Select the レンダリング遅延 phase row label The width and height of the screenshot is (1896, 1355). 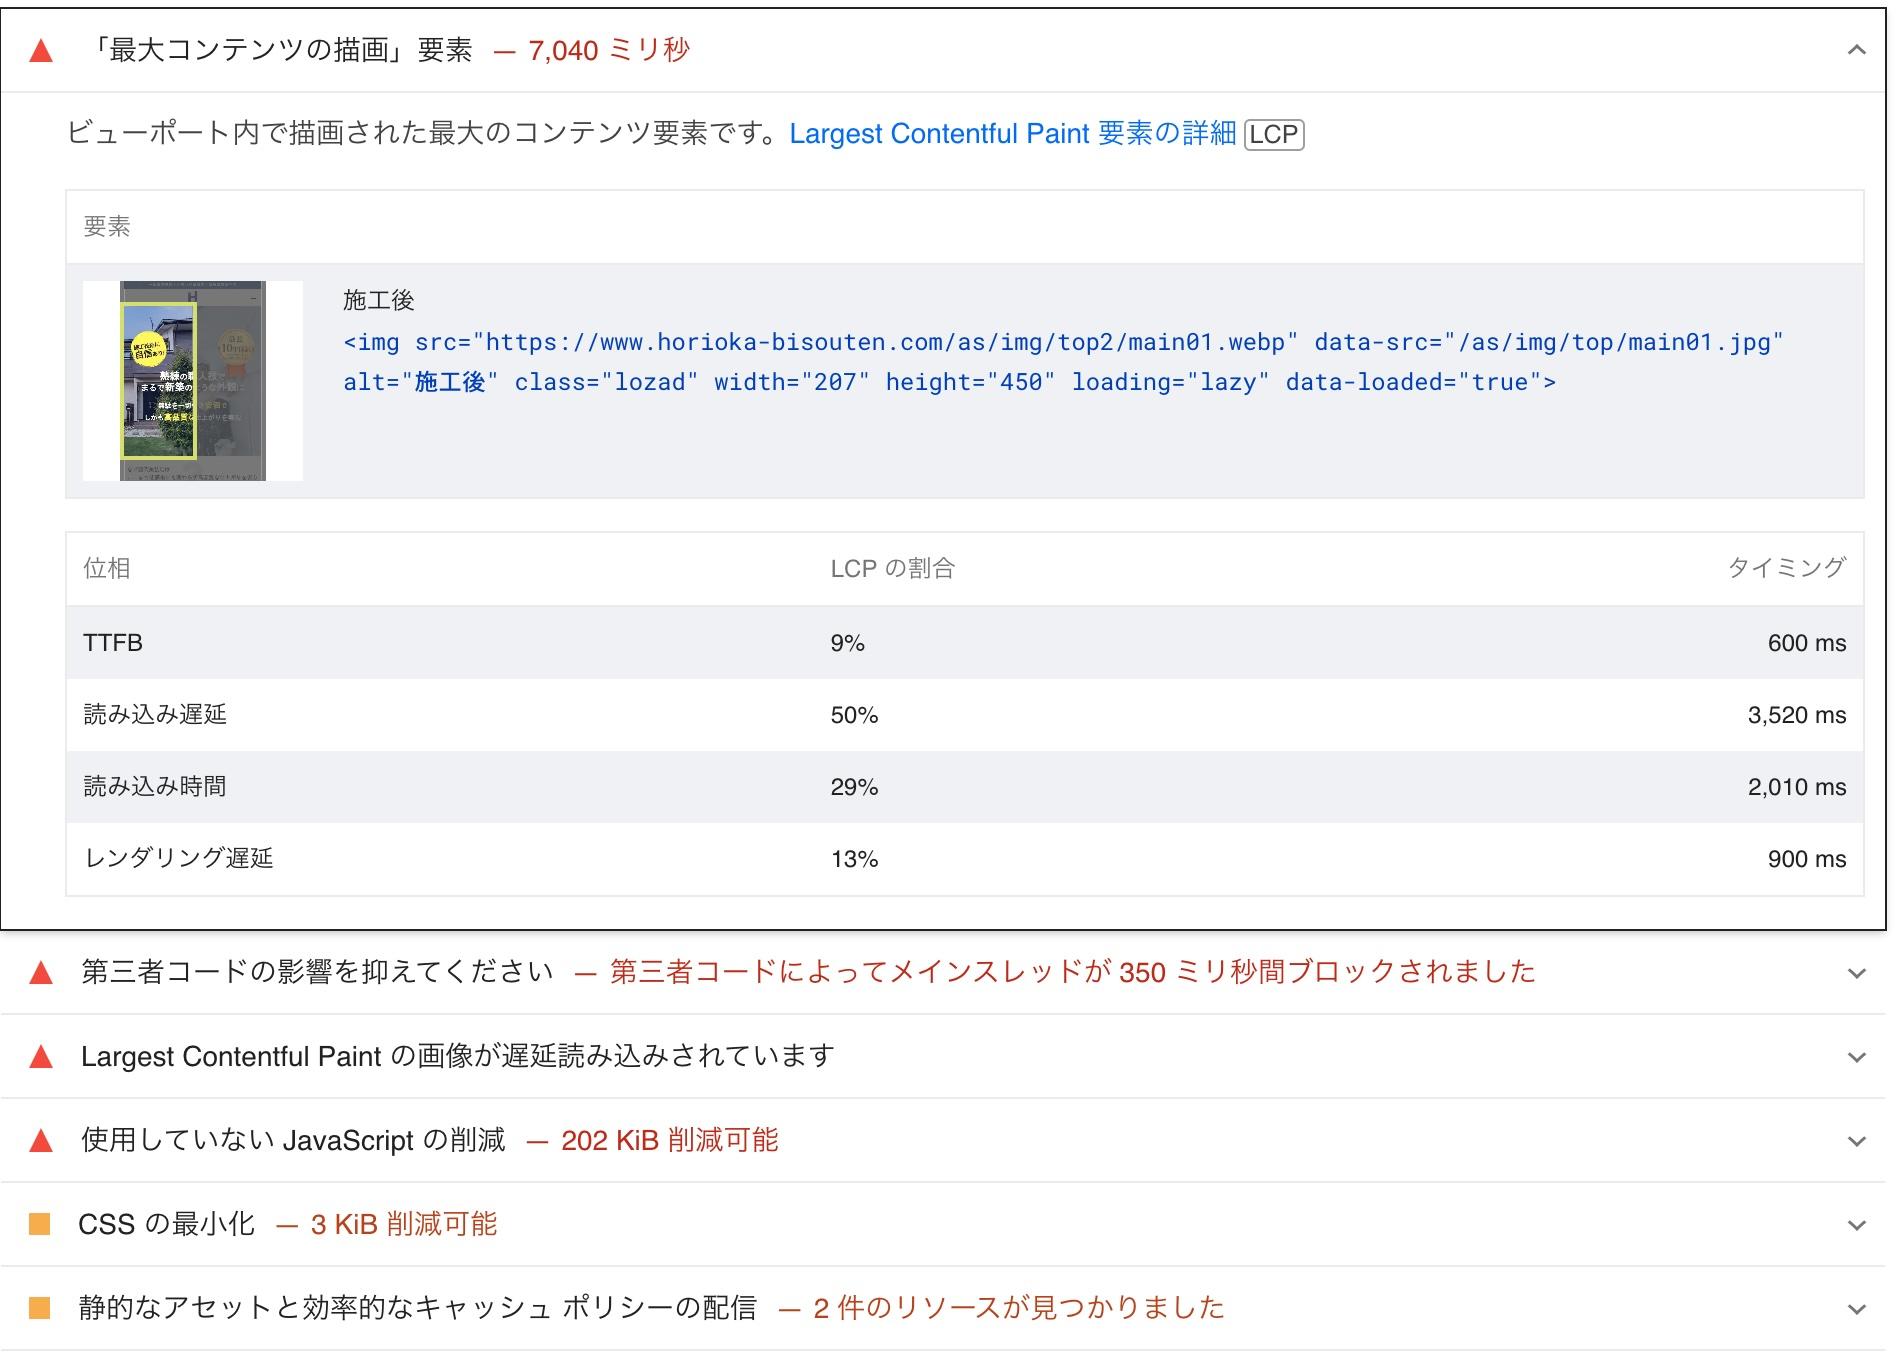179,859
